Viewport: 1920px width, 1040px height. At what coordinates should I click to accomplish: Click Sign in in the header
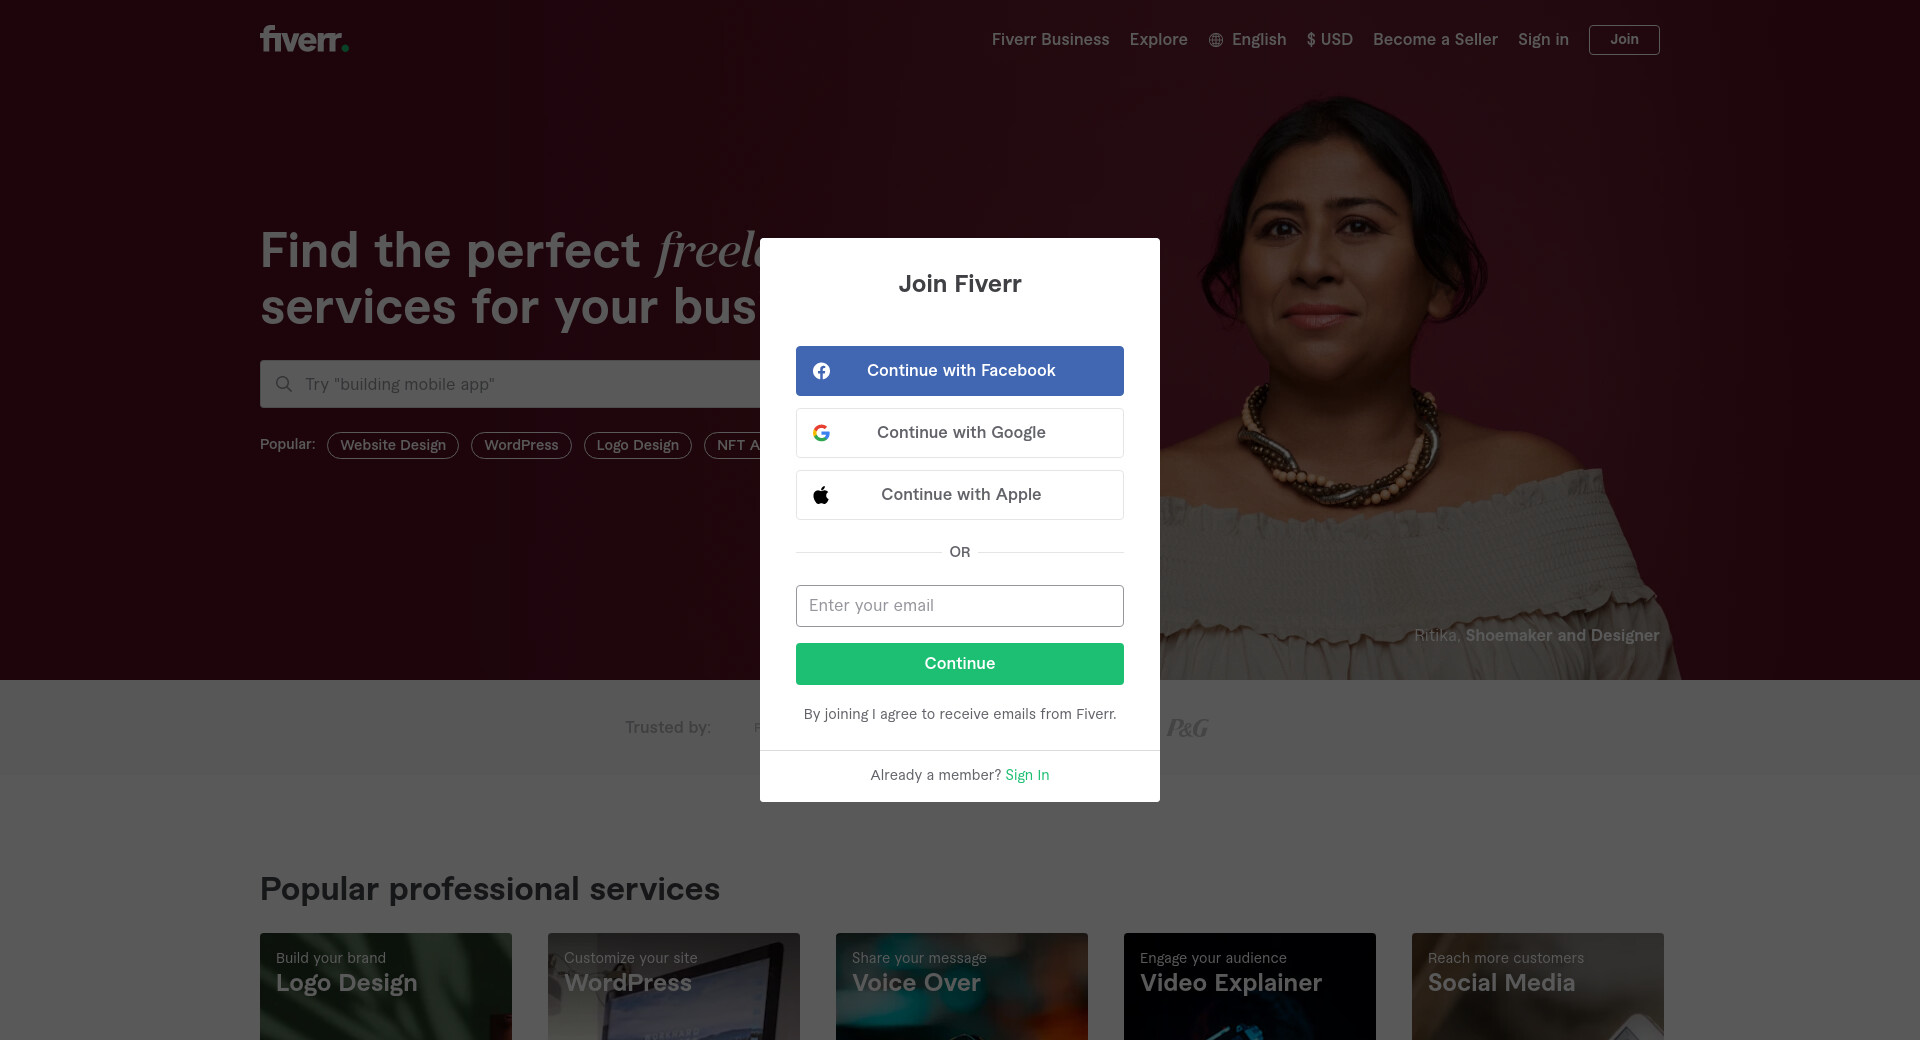click(x=1543, y=40)
